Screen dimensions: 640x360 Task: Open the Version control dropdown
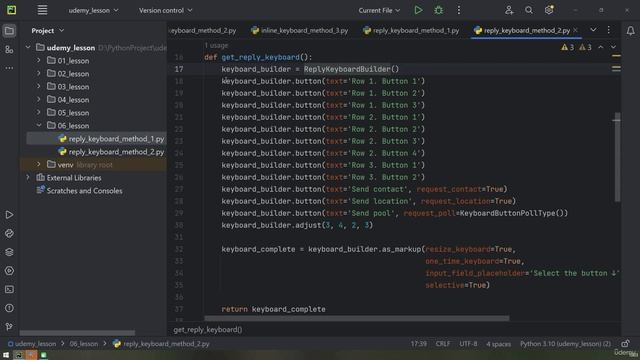(x=165, y=10)
